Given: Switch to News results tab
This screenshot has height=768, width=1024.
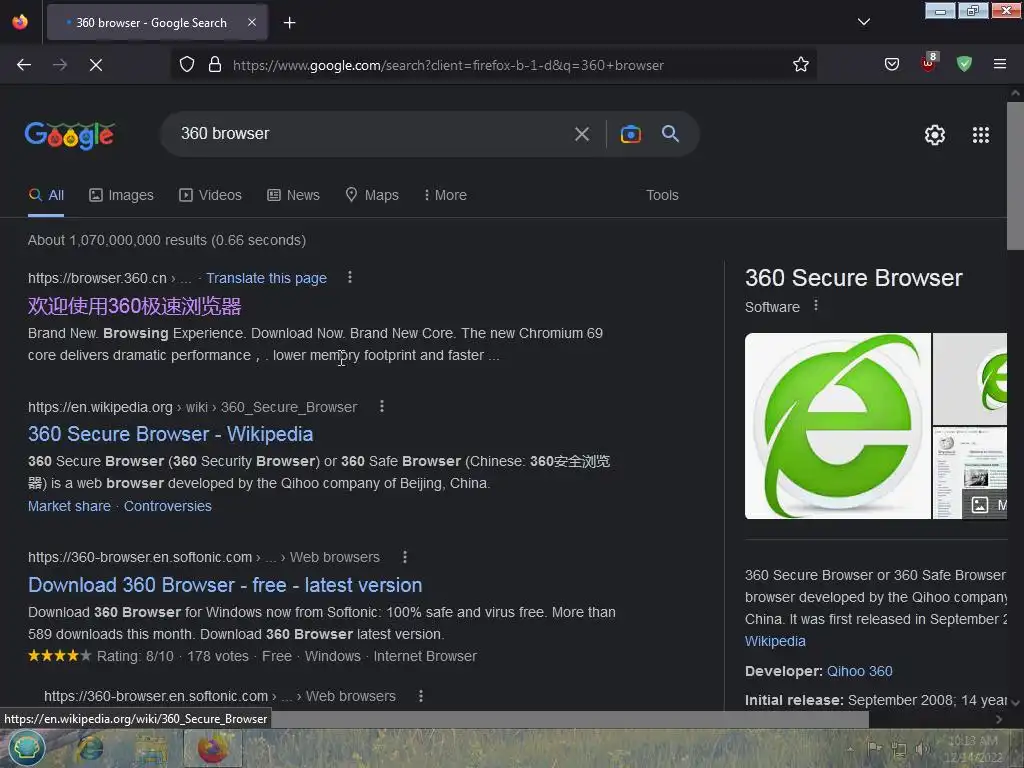Looking at the screenshot, I should 294,195.
